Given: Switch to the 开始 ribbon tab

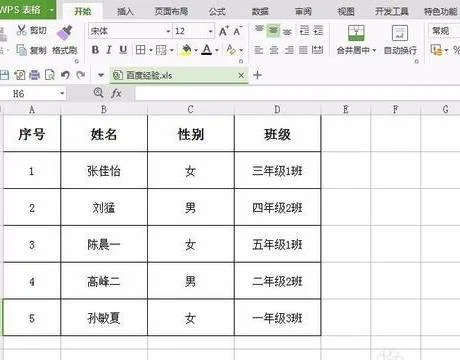Looking at the screenshot, I should 83,11.
